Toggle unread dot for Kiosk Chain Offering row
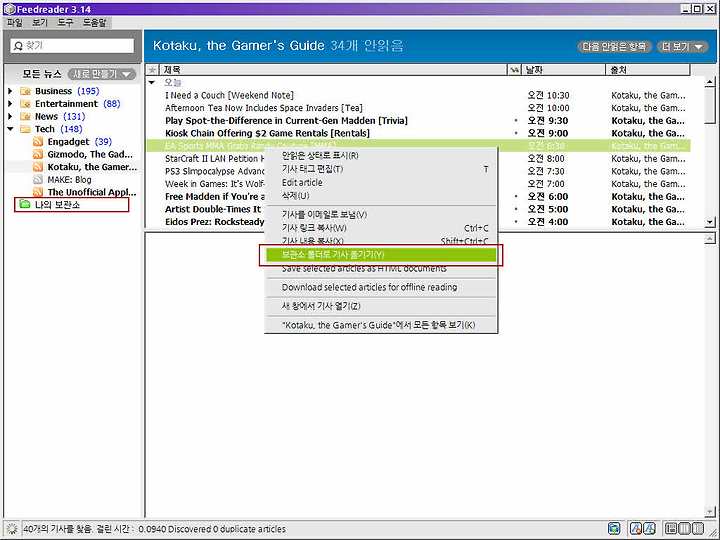Viewport: 720px width, 540px height. coord(516,133)
